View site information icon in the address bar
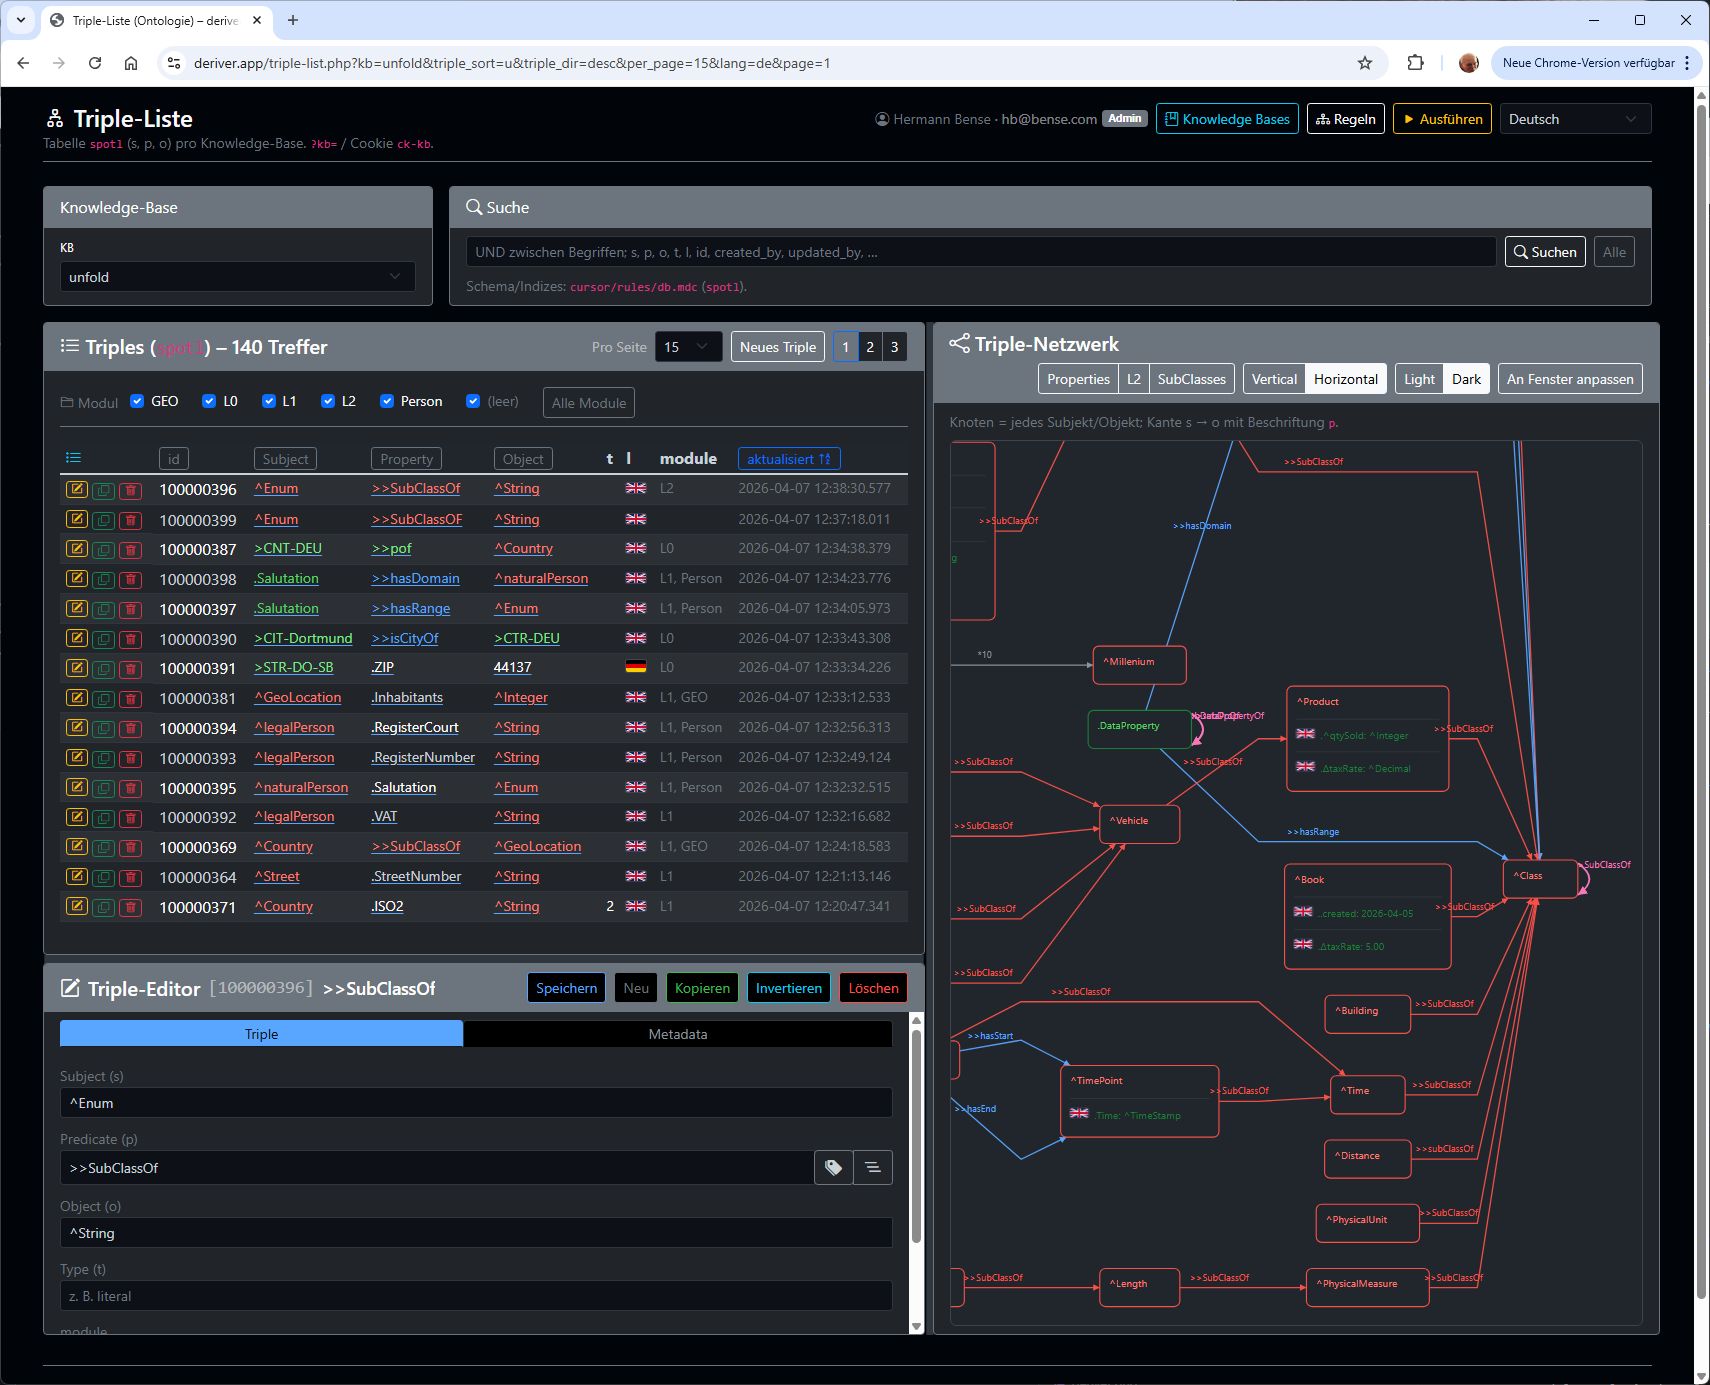Viewport: 1710px width, 1385px height. (174, 63)
